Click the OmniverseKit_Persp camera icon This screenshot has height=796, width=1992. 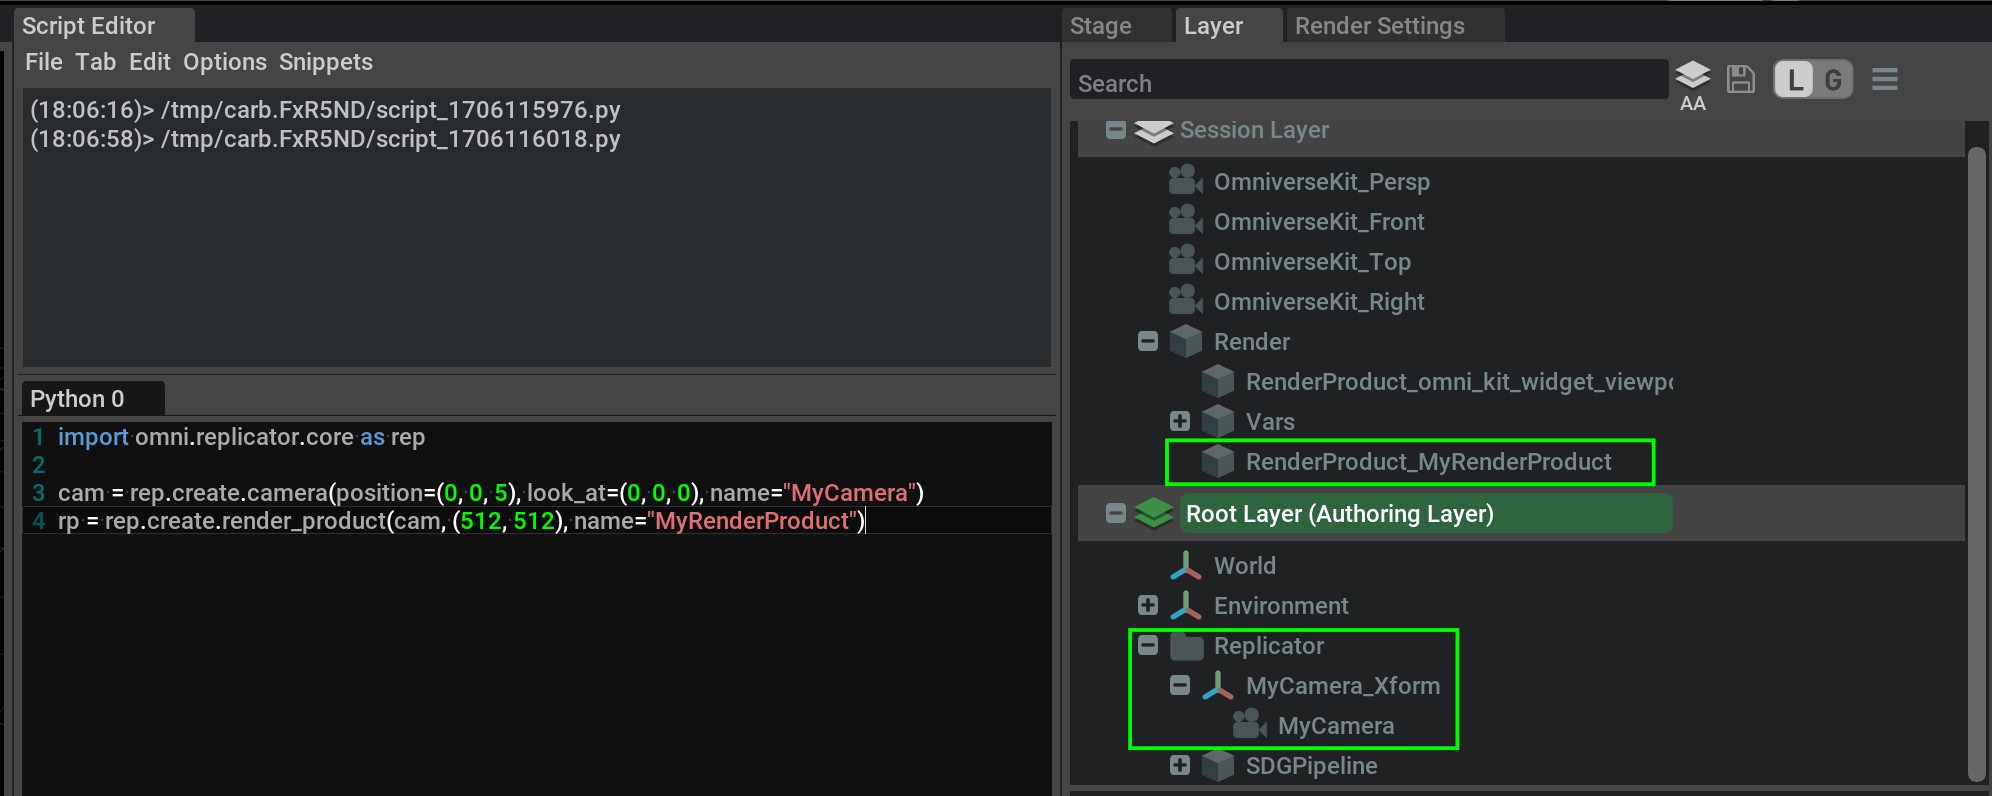[1185, 181]
